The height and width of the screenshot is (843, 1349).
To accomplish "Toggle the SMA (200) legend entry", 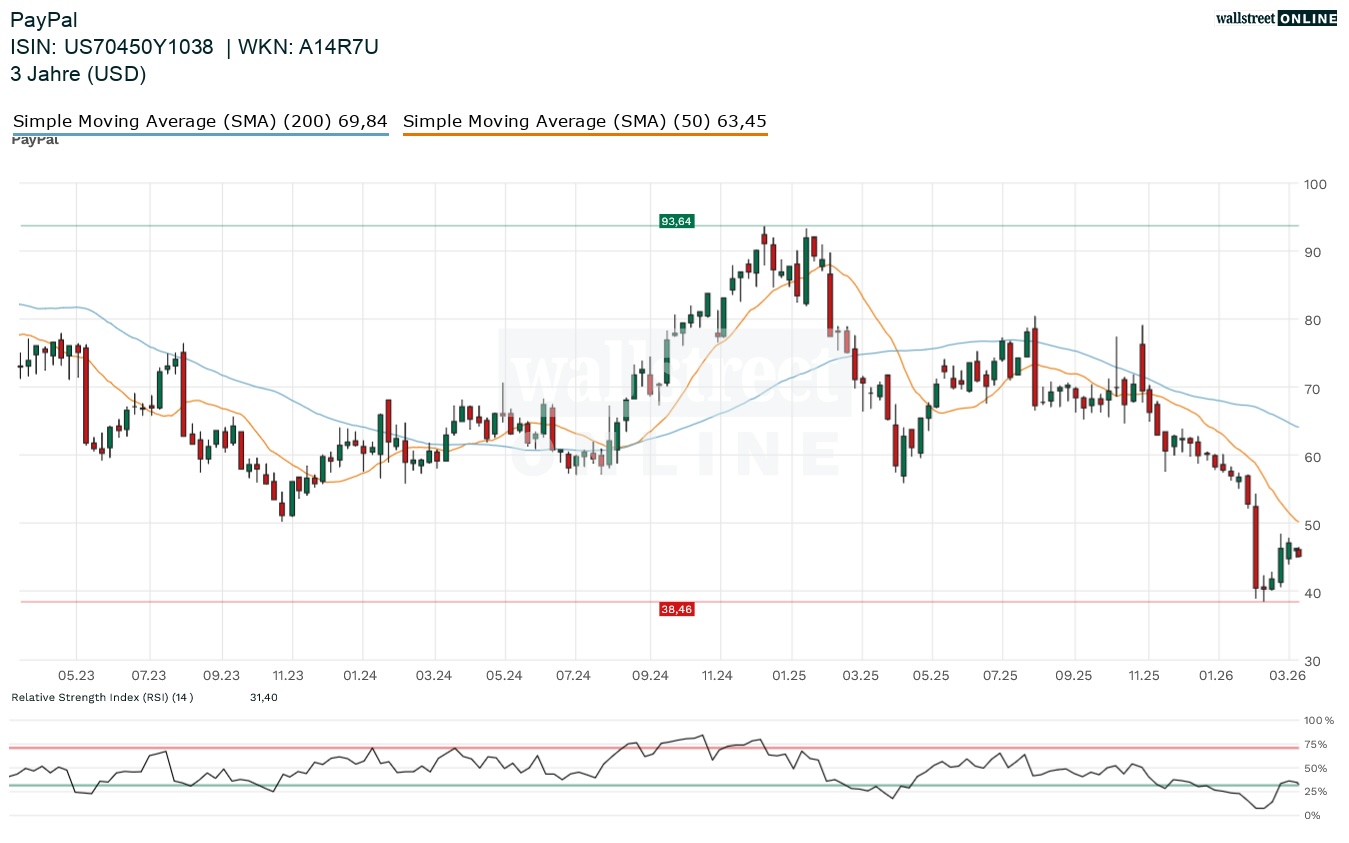I will click(200, 121).
